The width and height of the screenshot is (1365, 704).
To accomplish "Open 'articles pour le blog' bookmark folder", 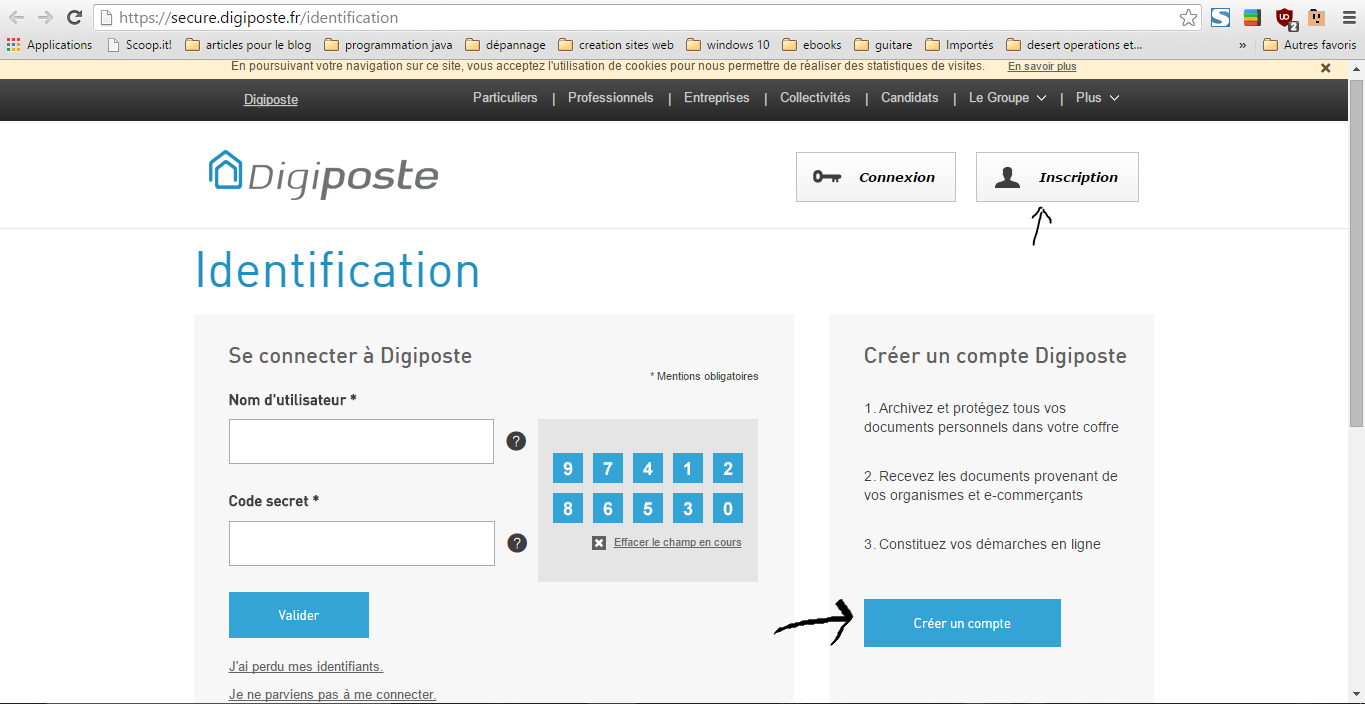I will click(x=248, y=45).
